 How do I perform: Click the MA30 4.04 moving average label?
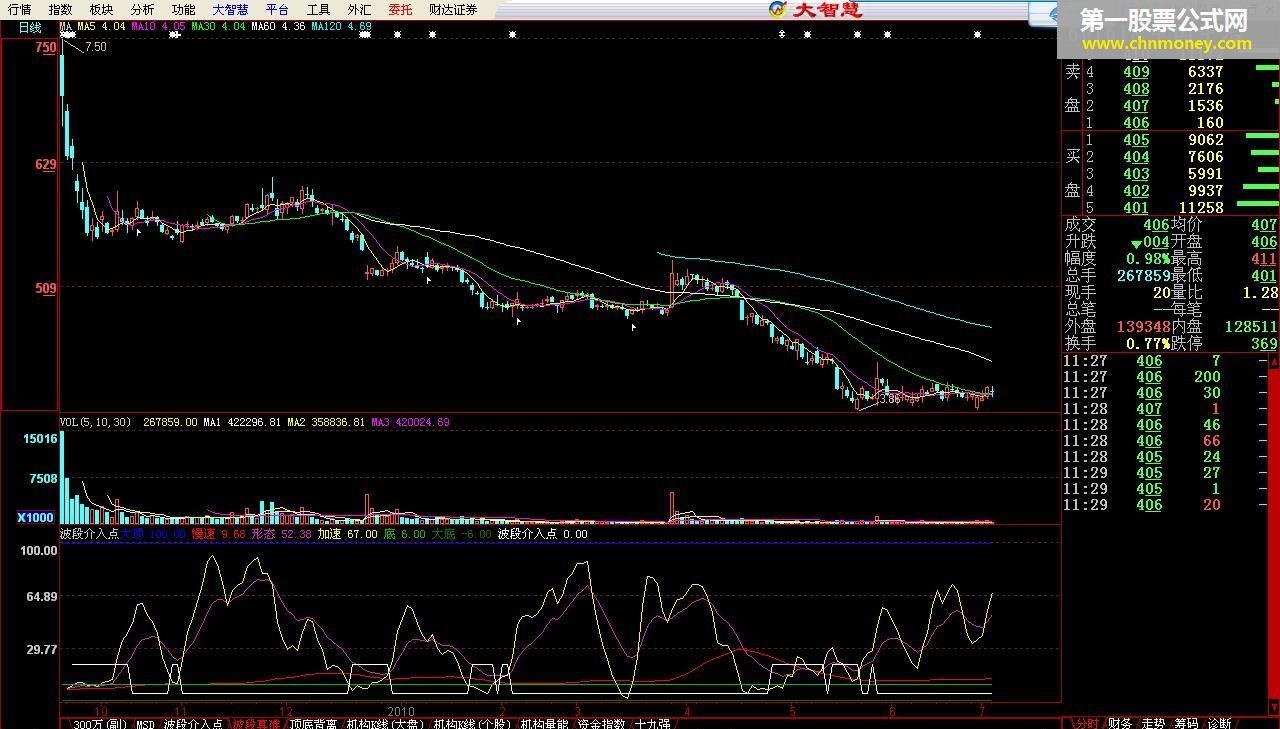click(218, 27)
